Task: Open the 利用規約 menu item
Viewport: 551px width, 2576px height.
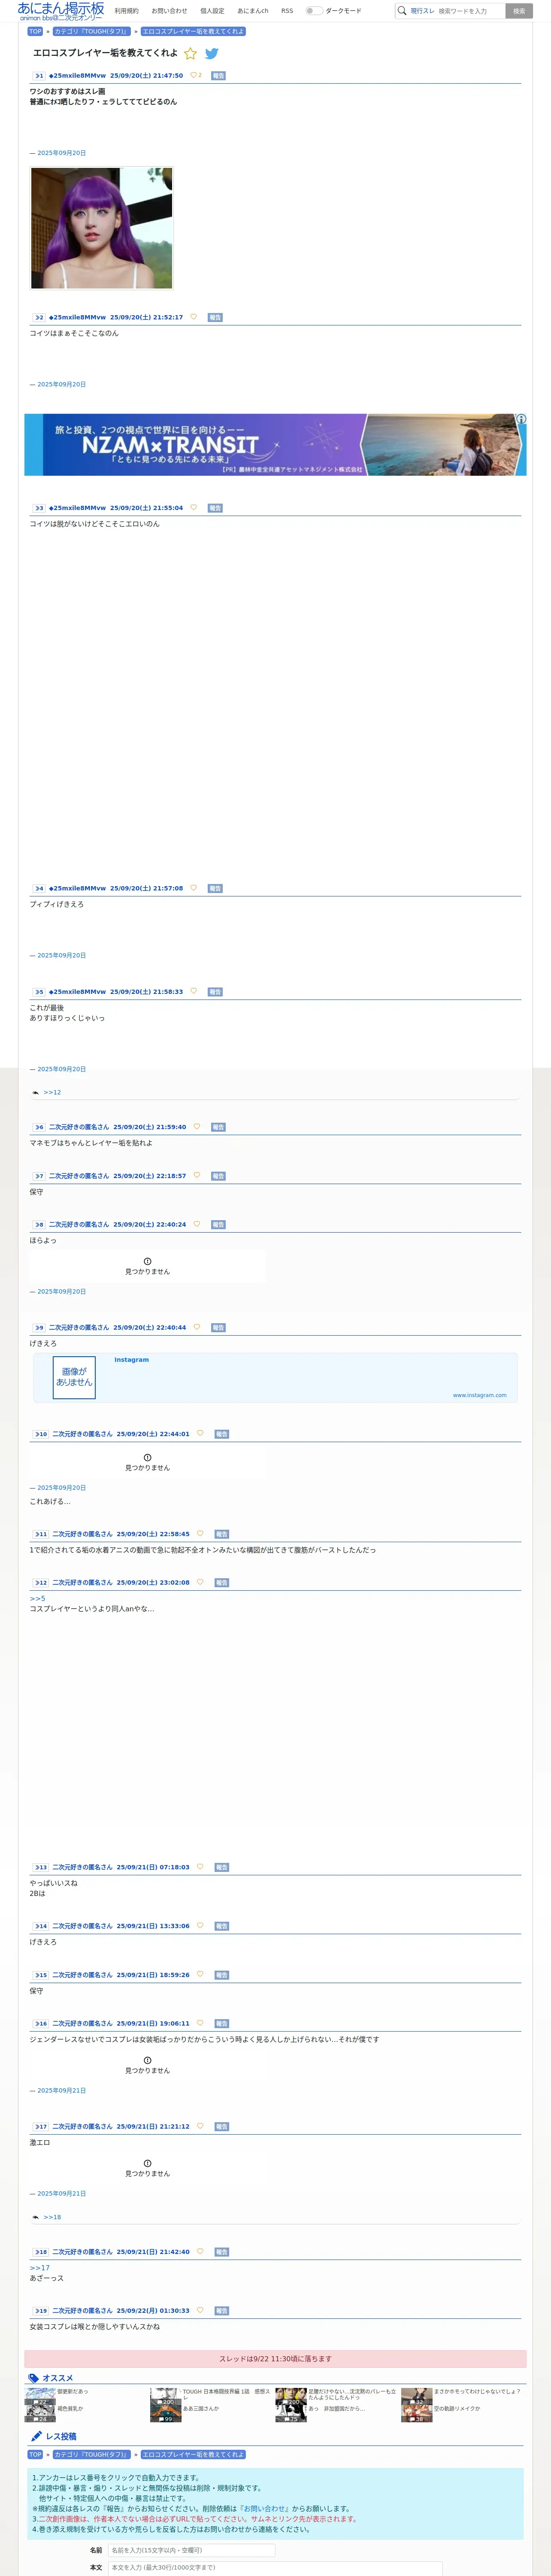Action: (127, 11)
